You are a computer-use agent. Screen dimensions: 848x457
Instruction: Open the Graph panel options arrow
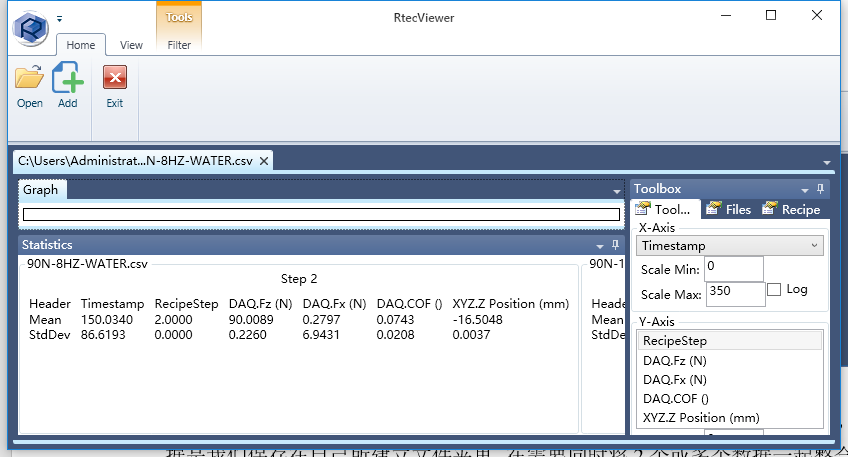click(617, 190)
